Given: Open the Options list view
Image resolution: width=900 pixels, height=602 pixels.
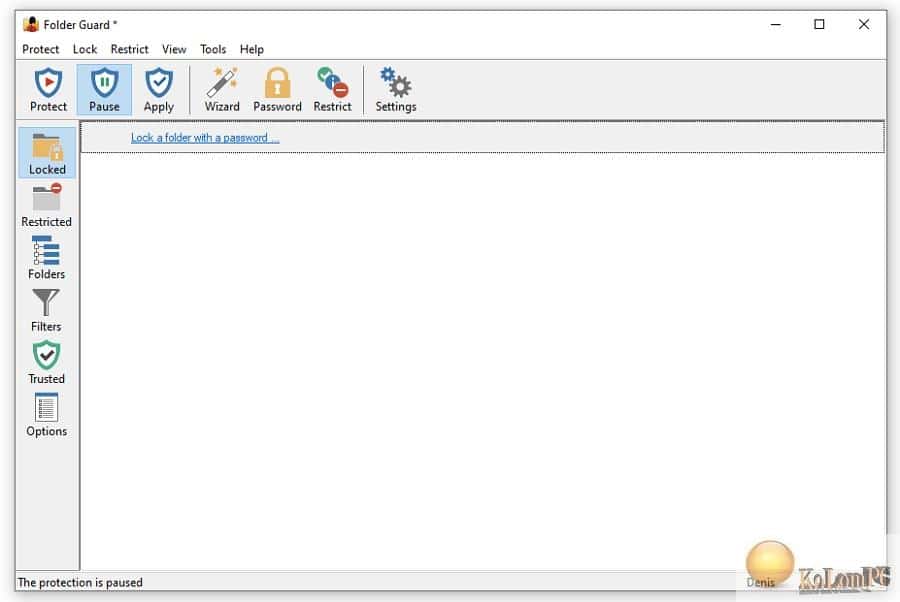Looking at the screenshot, I should [46, 414].
